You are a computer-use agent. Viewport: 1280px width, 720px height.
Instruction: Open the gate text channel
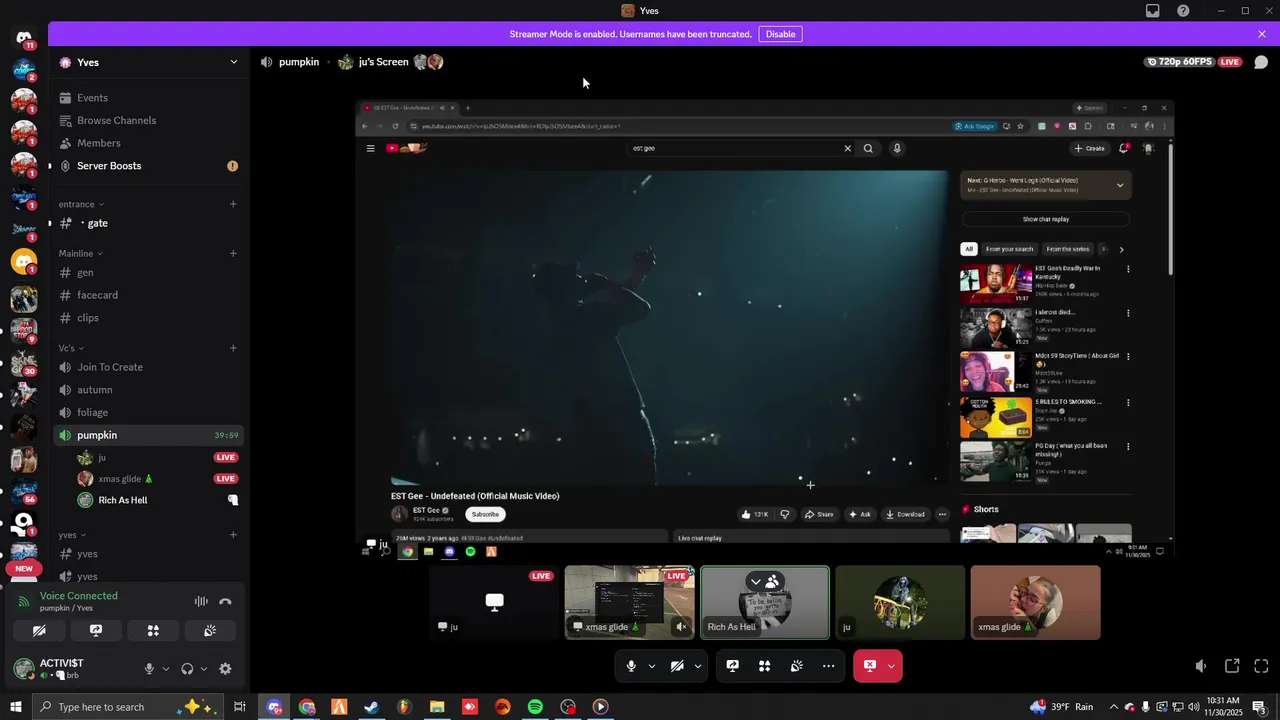148,223
